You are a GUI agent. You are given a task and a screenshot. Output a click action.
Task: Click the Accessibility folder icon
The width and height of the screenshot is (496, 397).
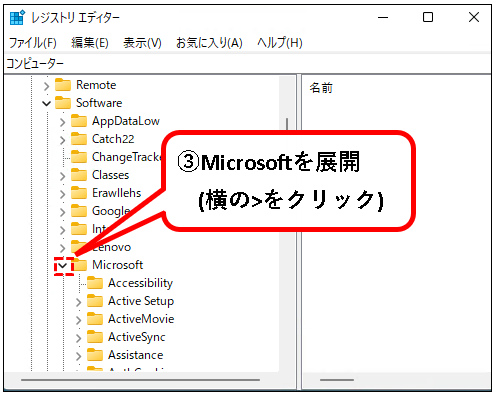click(95, 283)
